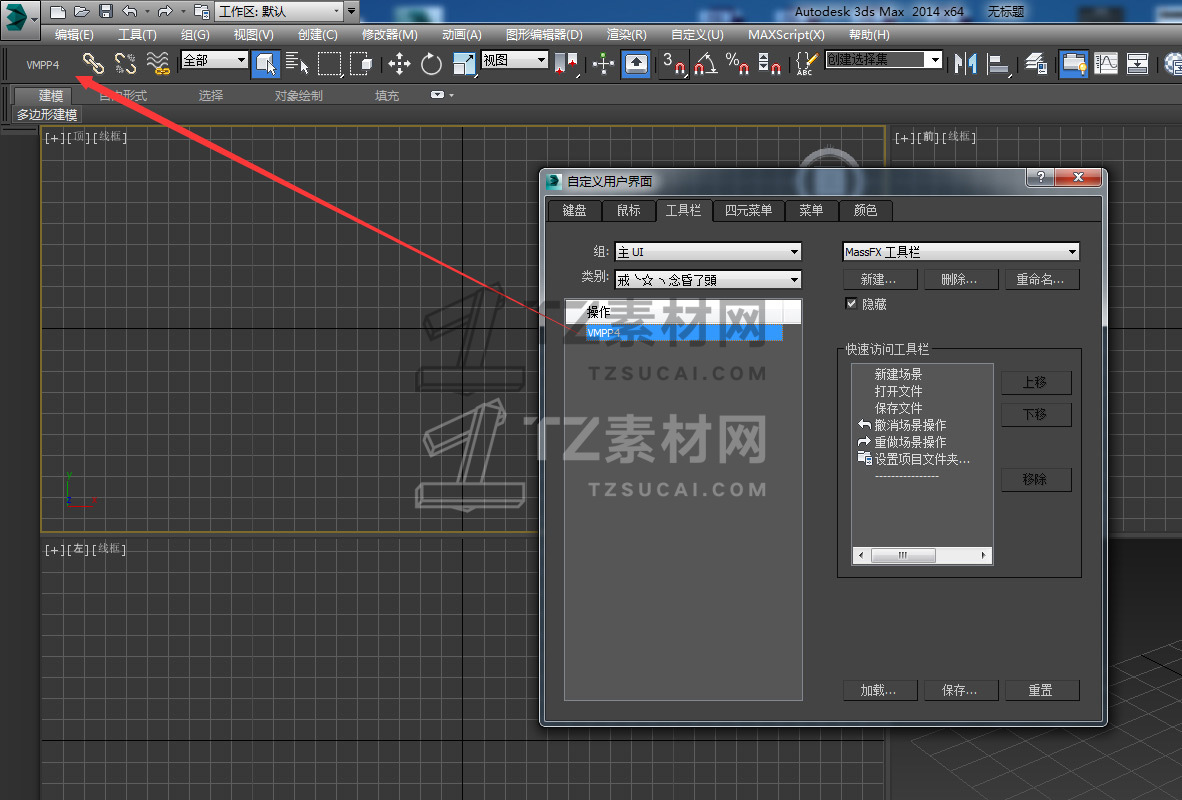Screen dimensions: 1182x800
Task: Toggle the 隐藏 checkbox
Action: click(x=852, y=303)
